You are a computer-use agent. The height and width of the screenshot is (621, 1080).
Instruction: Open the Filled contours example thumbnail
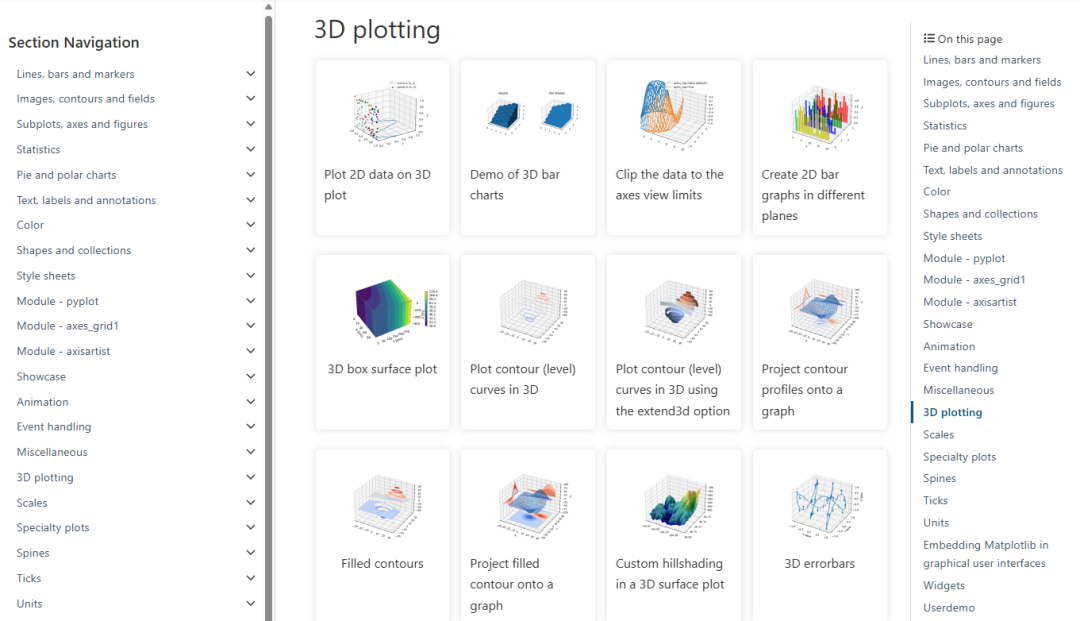point(388,506)
